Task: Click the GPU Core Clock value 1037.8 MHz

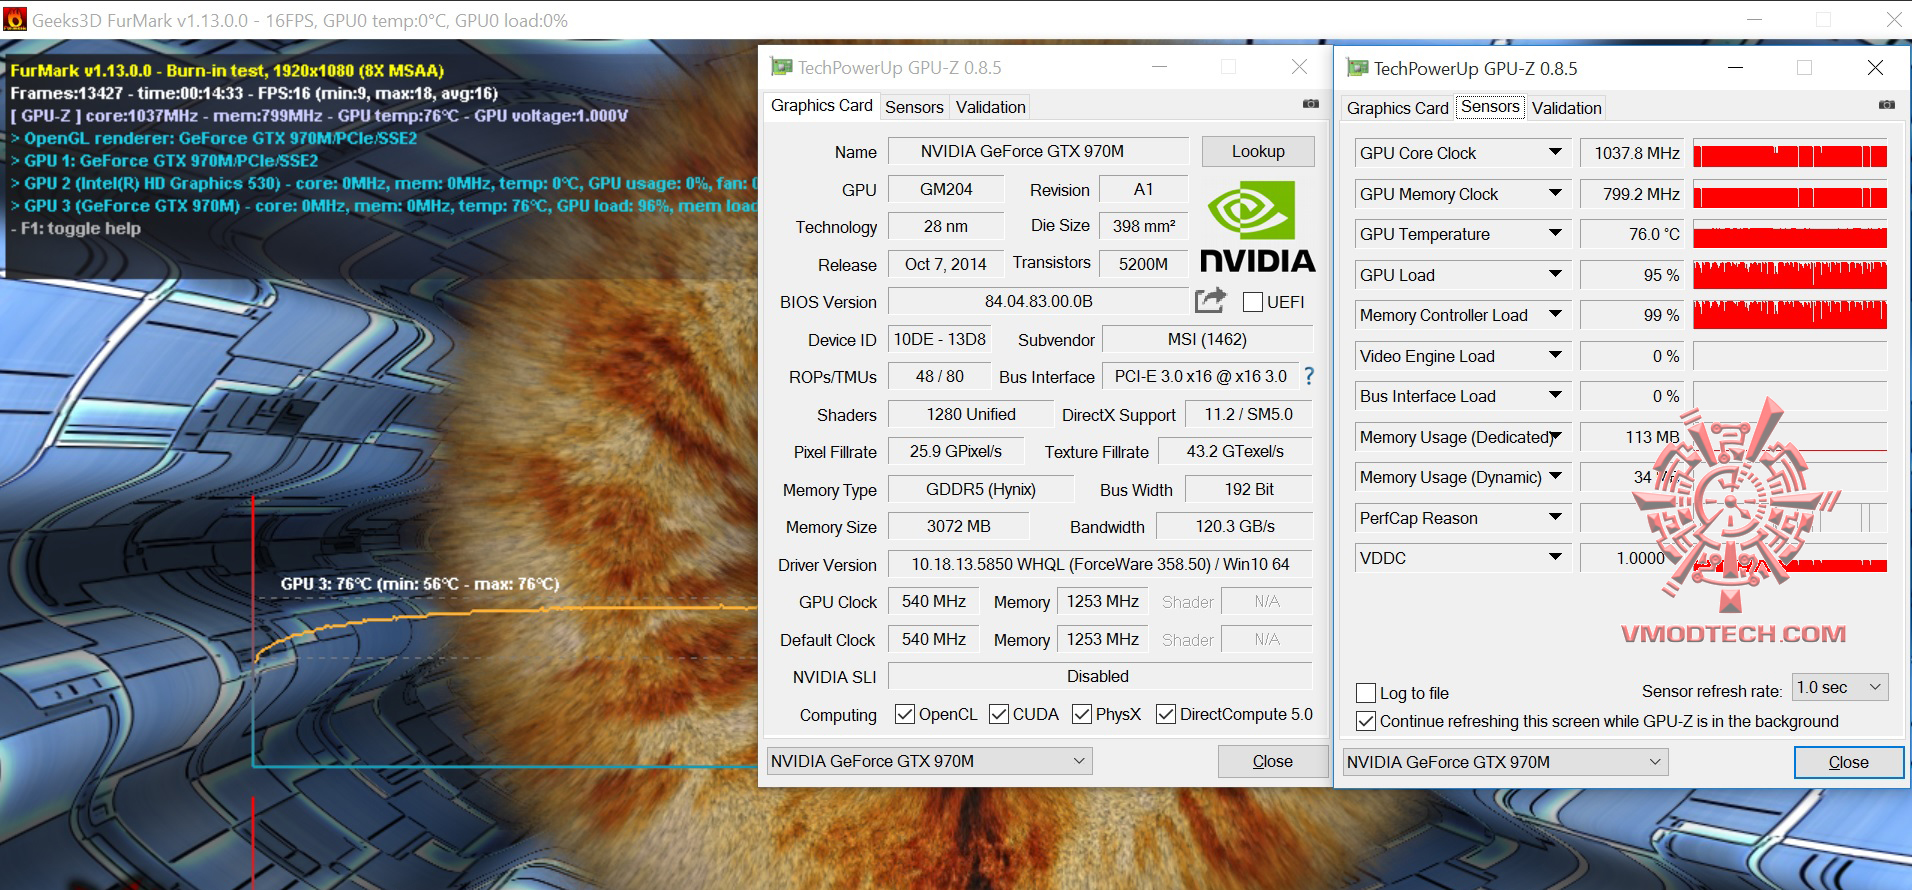Action: (x=1631, y=153)
